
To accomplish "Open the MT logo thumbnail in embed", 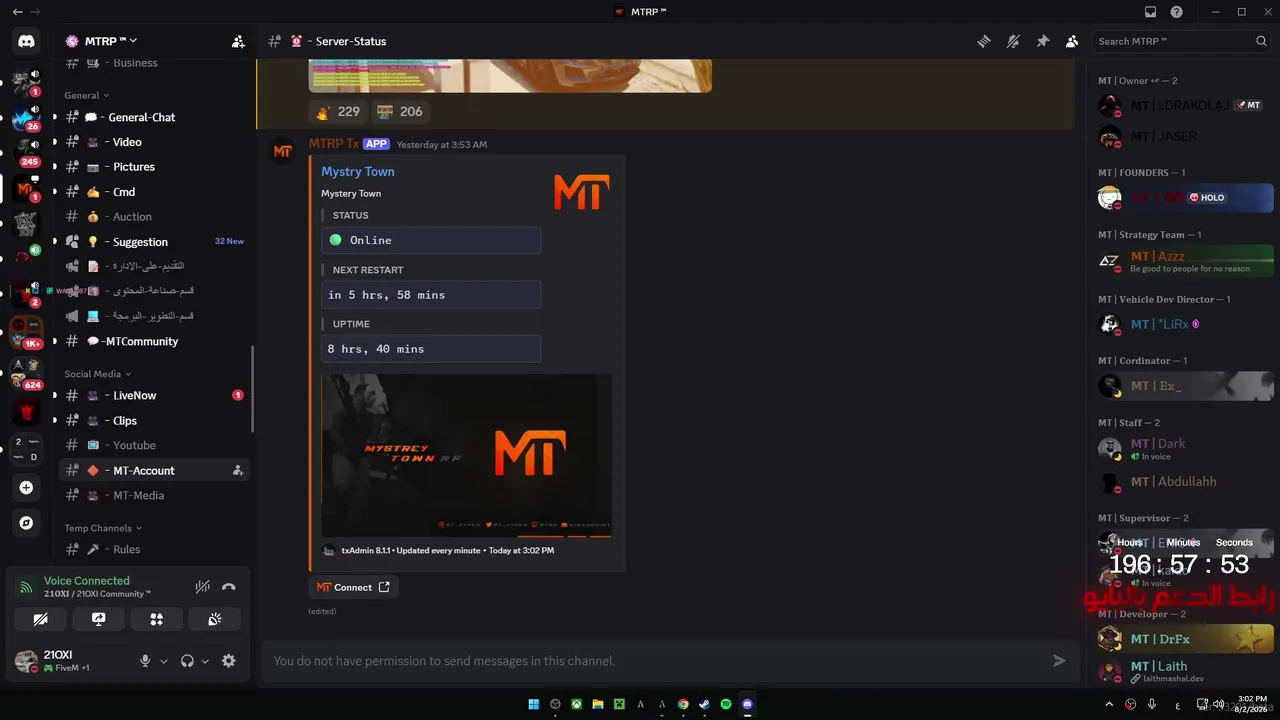I will pos(581,191).
